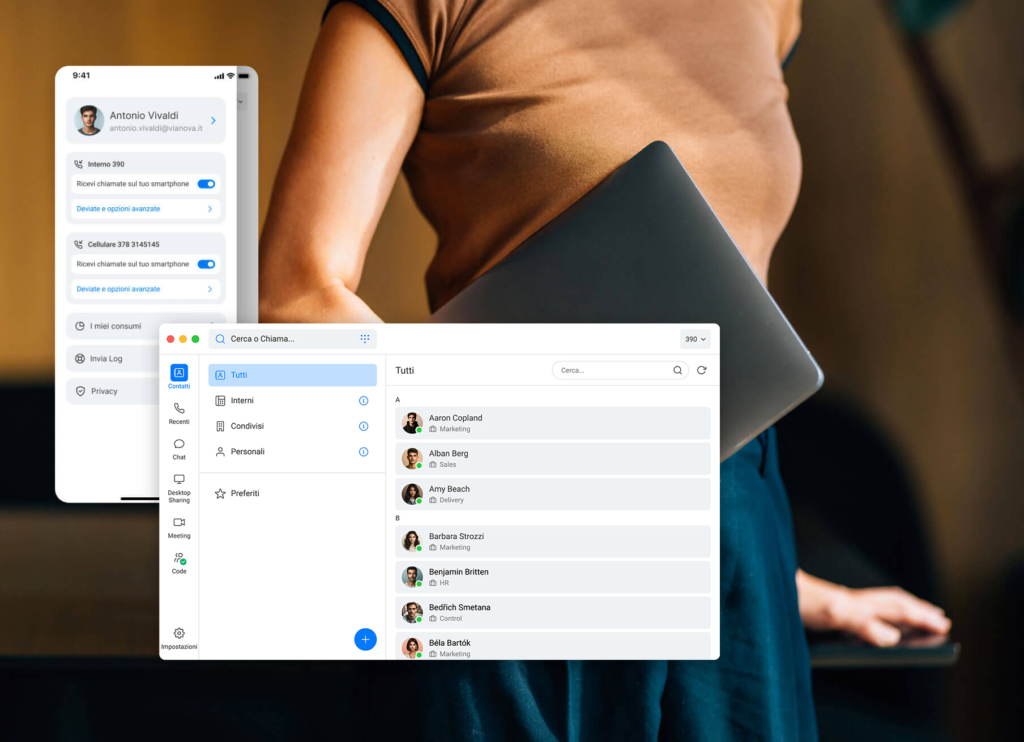Toggle receive calls for Interno 390
The width and height of the screenshot is (1024, 742).
(x=206, y=184)
